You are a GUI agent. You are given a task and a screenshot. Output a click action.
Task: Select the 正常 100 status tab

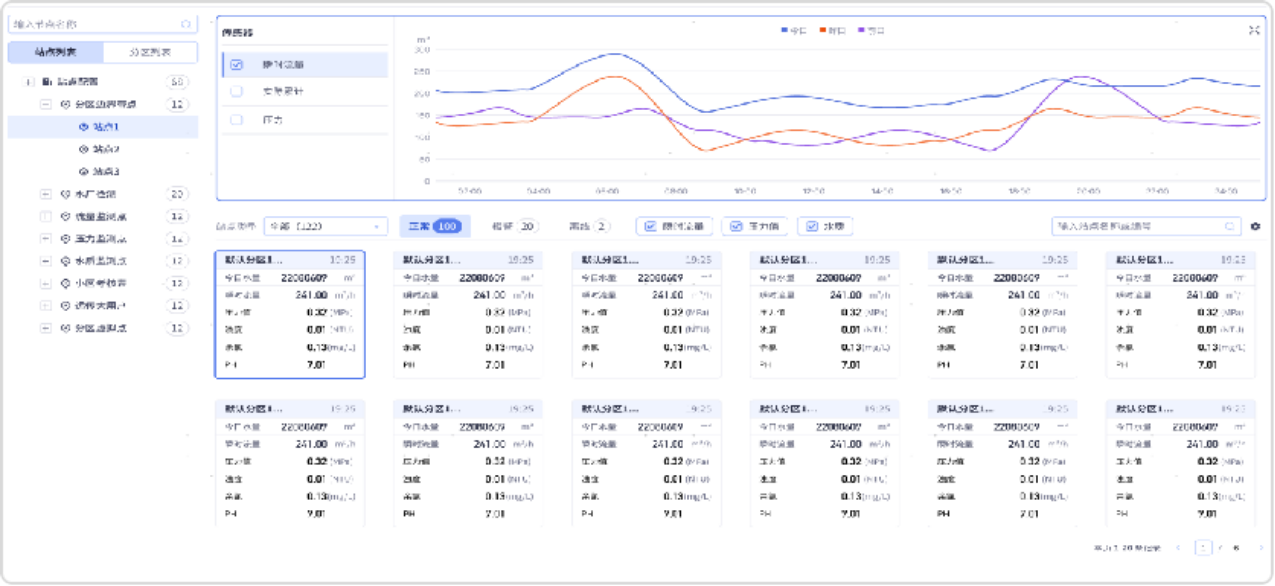[435, 227]
